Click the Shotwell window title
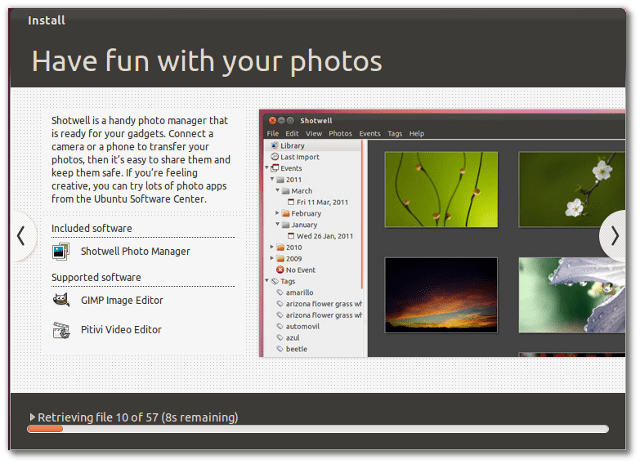Screen dimensions: 640x464 316,120
